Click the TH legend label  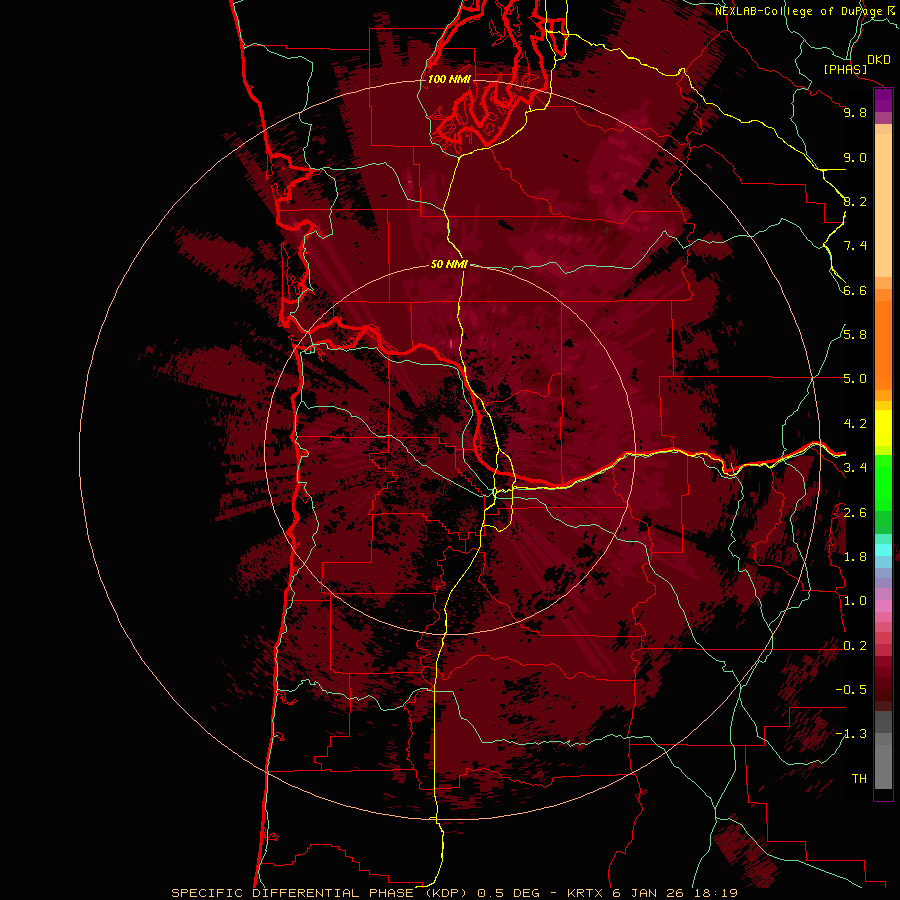coord(859,779)
